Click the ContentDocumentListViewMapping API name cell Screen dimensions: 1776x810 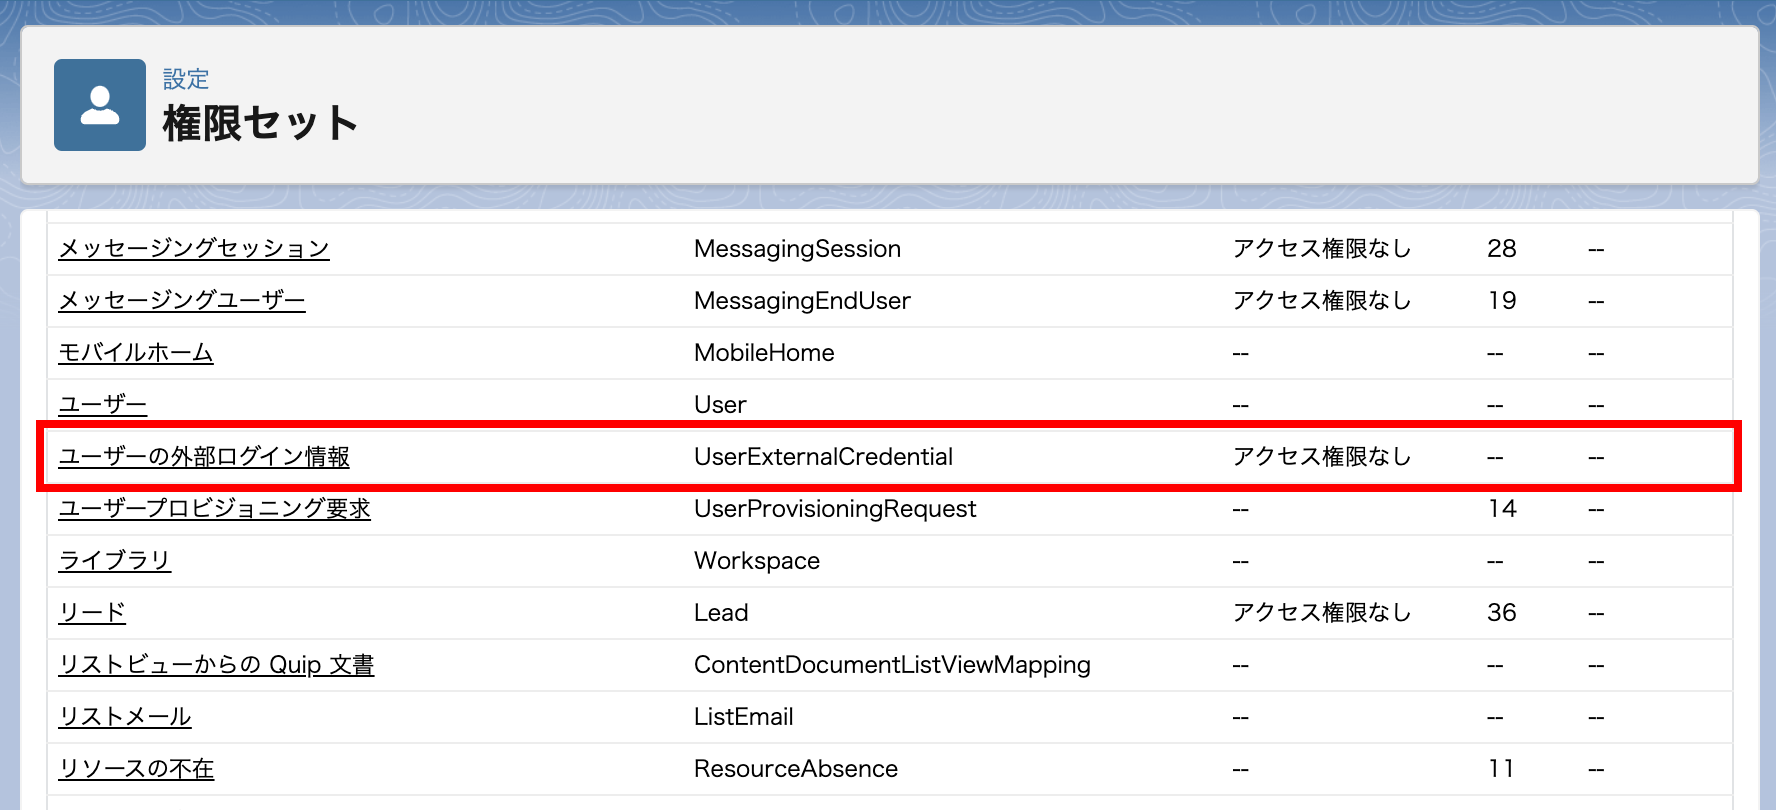click(892, 665)
